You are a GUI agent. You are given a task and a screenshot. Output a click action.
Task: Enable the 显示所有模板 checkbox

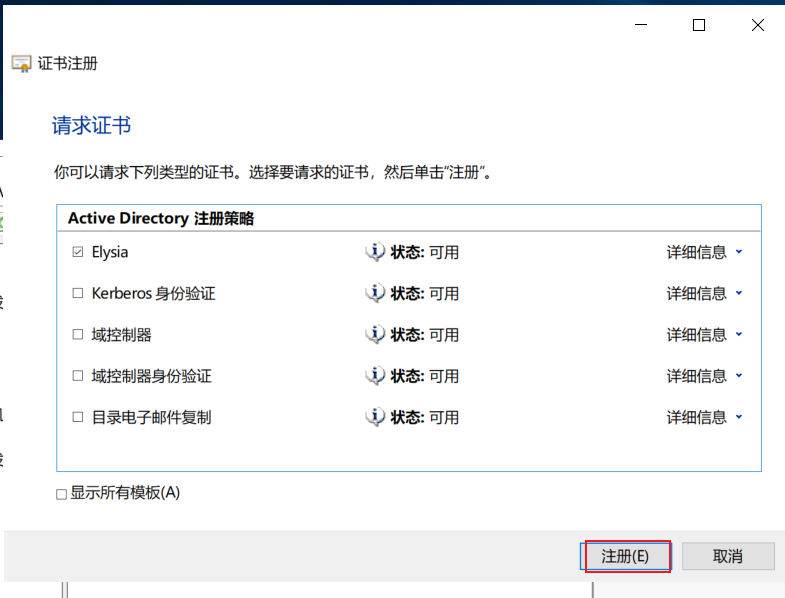click(x=62, y=494)
